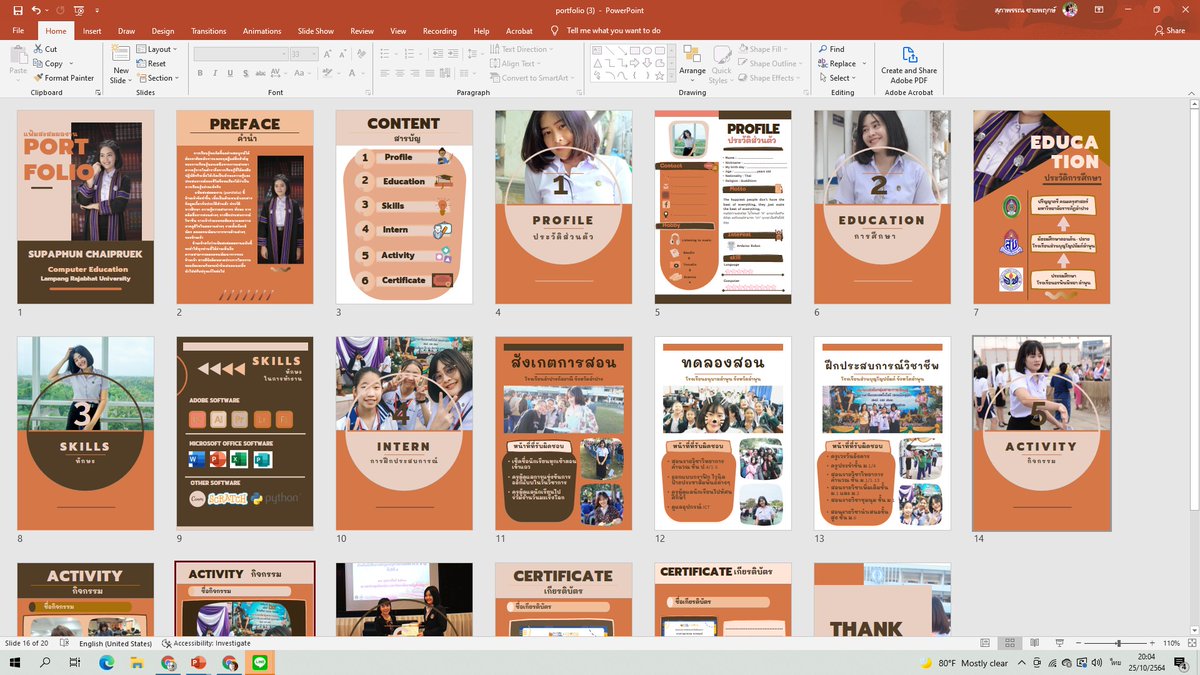
Task: Go to the Design ribbon tab
Action: [163, 31]
